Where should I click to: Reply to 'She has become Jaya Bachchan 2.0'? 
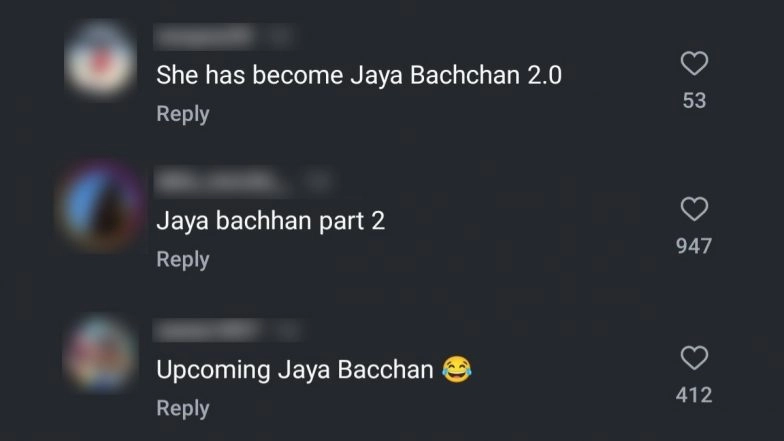(182, 114)
